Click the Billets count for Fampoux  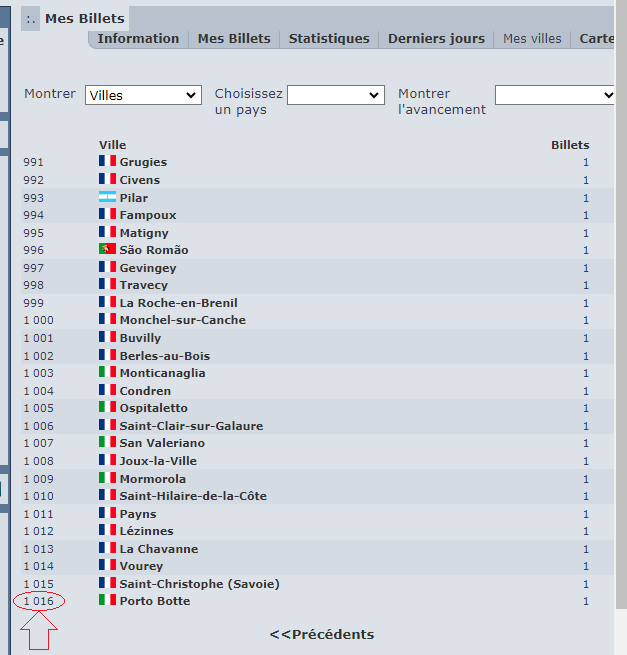click(x=586, y=215)
